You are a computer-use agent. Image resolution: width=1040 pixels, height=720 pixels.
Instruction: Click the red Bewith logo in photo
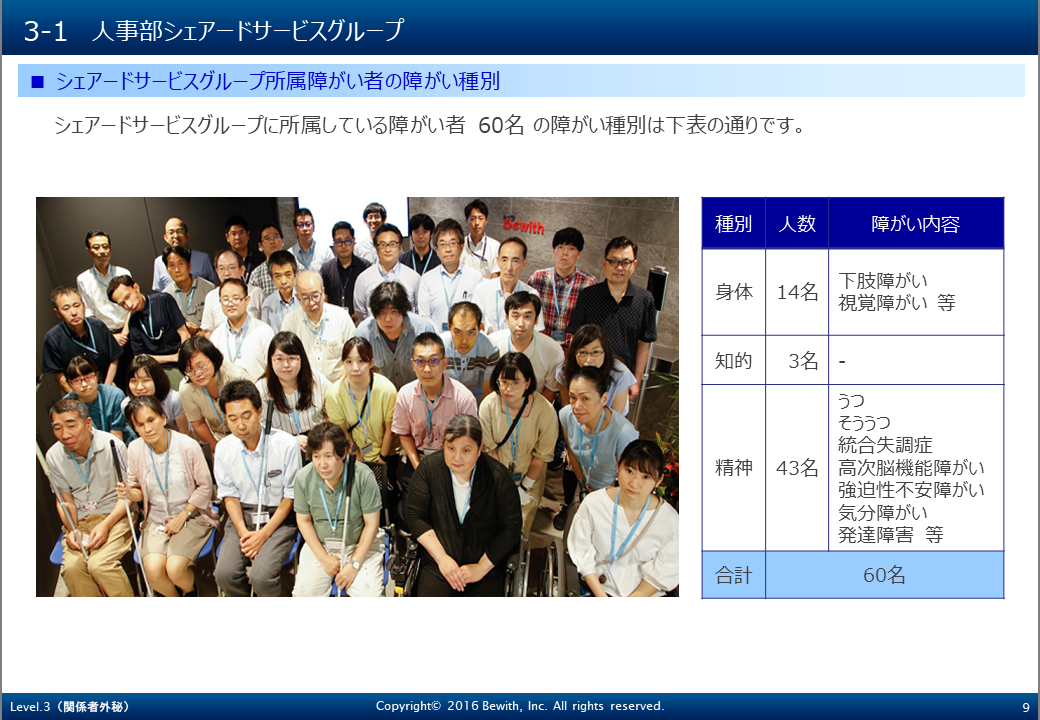(x=523, y=225)
